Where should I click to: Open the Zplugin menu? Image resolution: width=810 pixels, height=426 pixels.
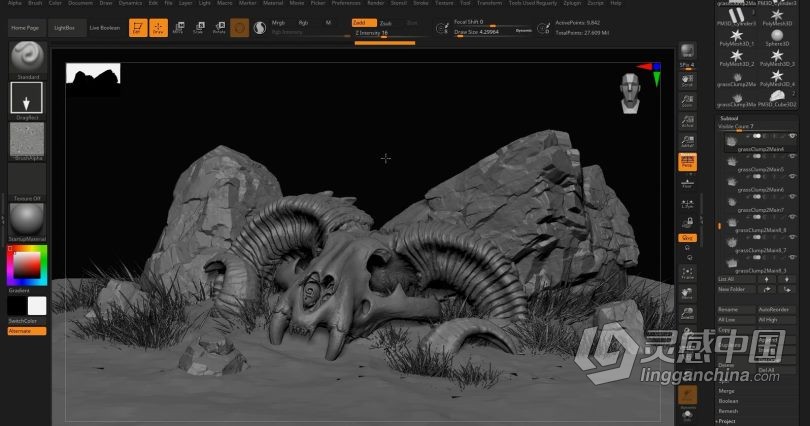tap(572, 3)
